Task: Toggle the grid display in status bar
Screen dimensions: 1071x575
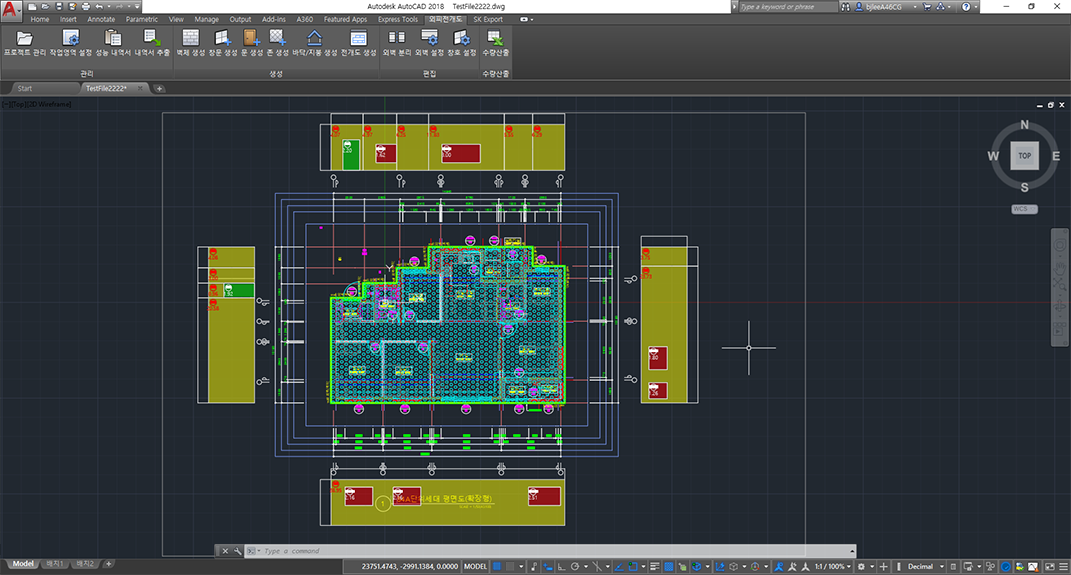Action: (497, 566)
